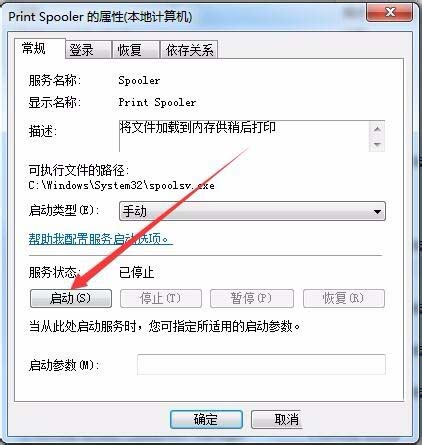Start the service with 启动(S) button
The image size is (422, 445).
(x=71, y=298)
